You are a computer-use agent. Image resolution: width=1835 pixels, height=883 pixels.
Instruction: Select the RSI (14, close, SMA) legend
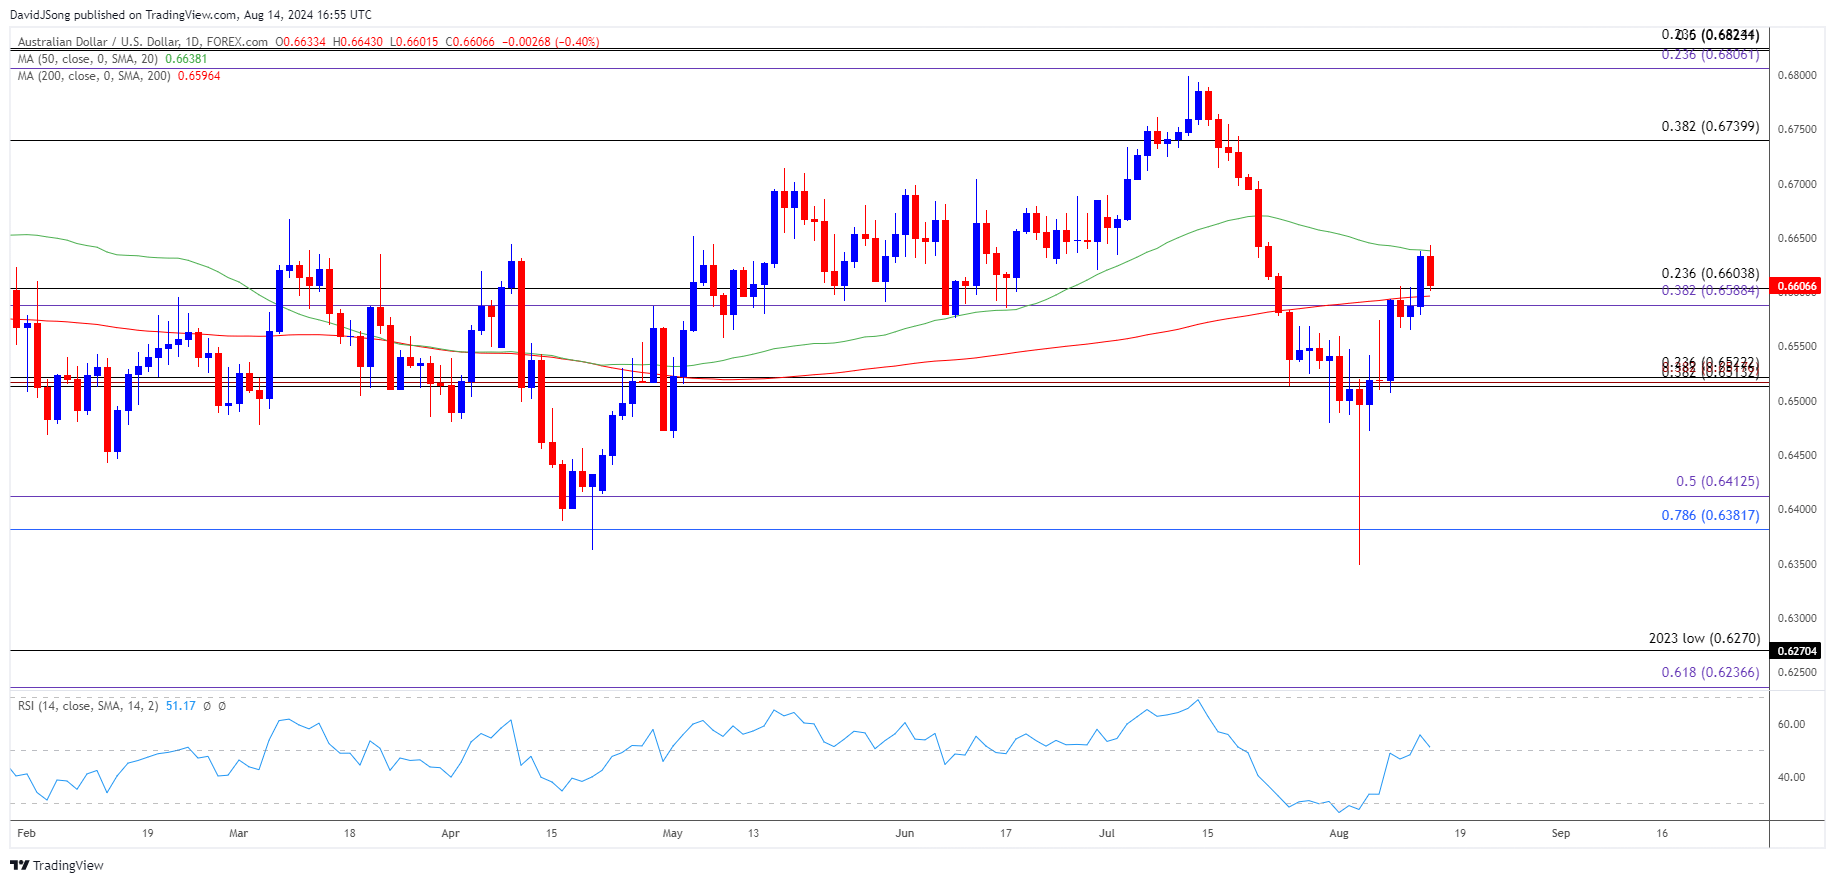(x=88, y=706)
